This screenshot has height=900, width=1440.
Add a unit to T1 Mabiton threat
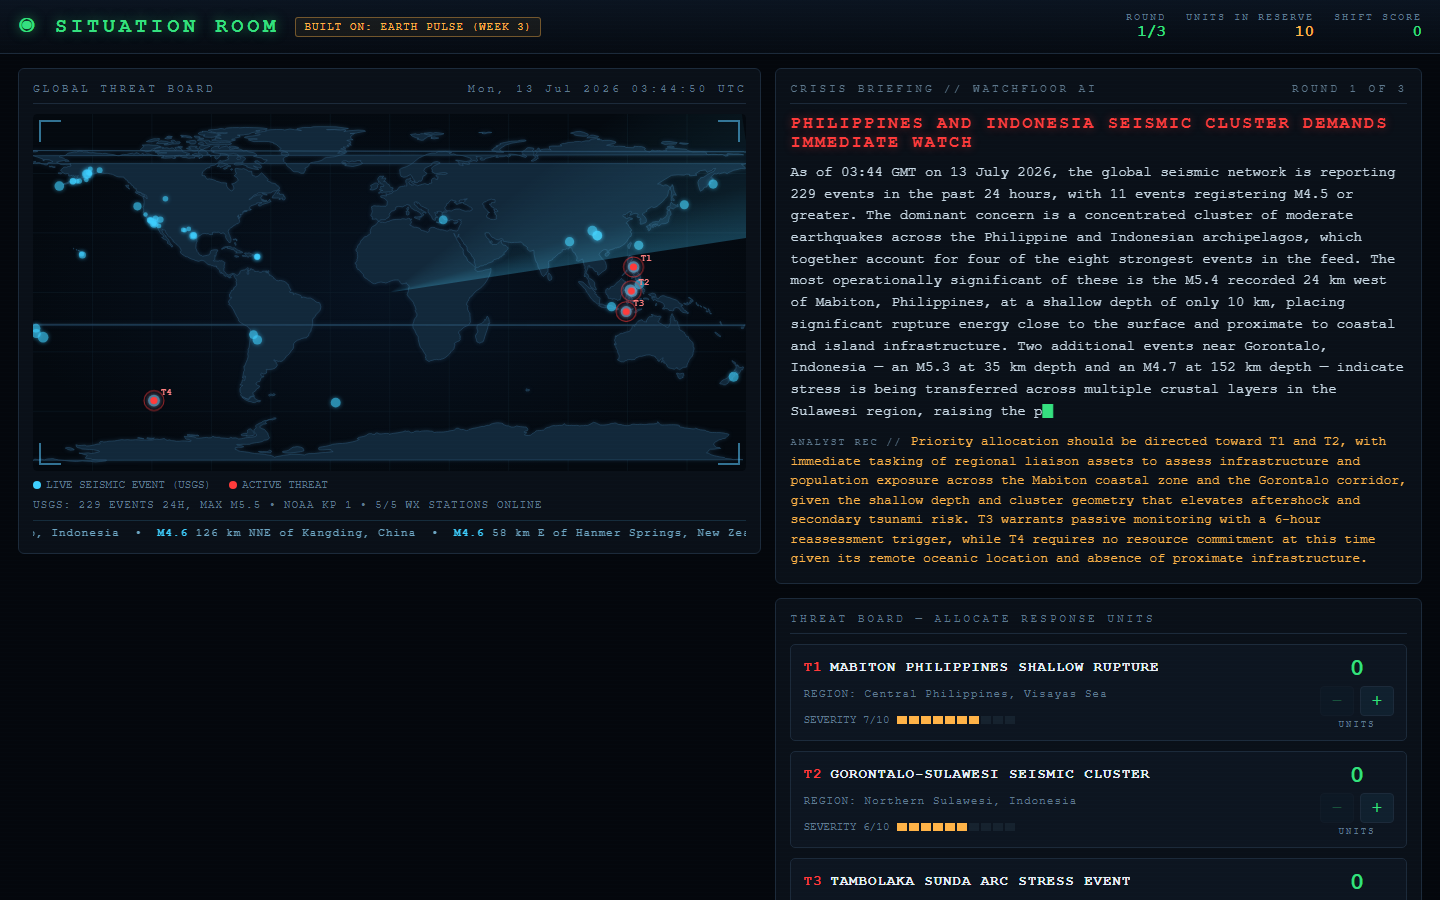tap(1377, 701)
